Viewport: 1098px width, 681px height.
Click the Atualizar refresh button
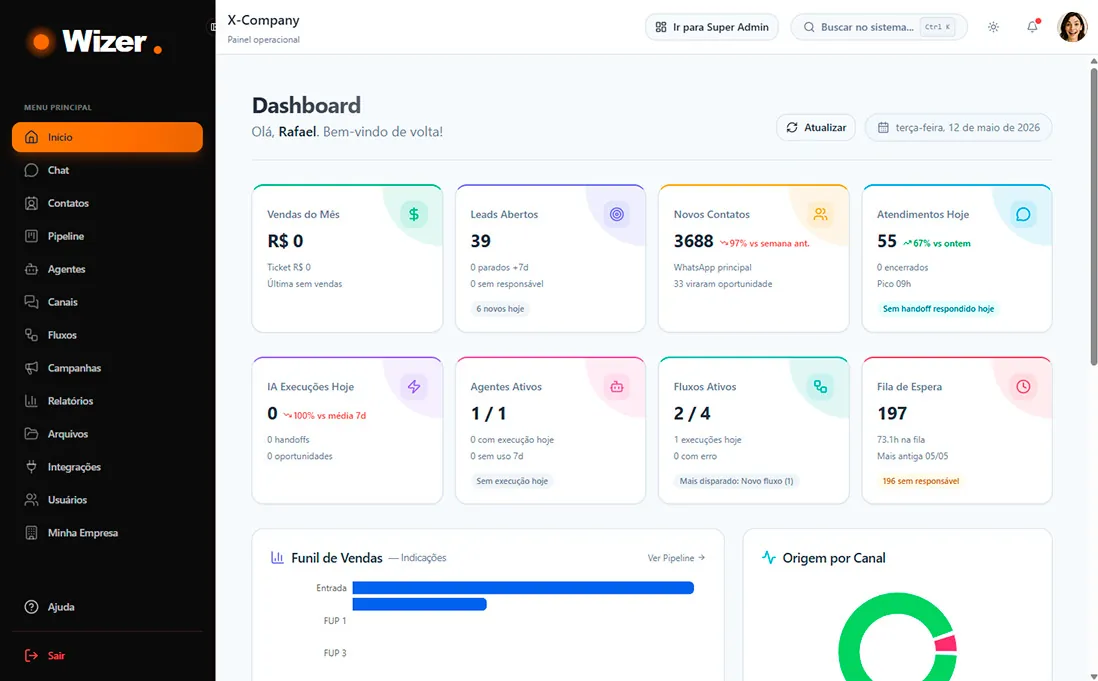tap(816, 127)
